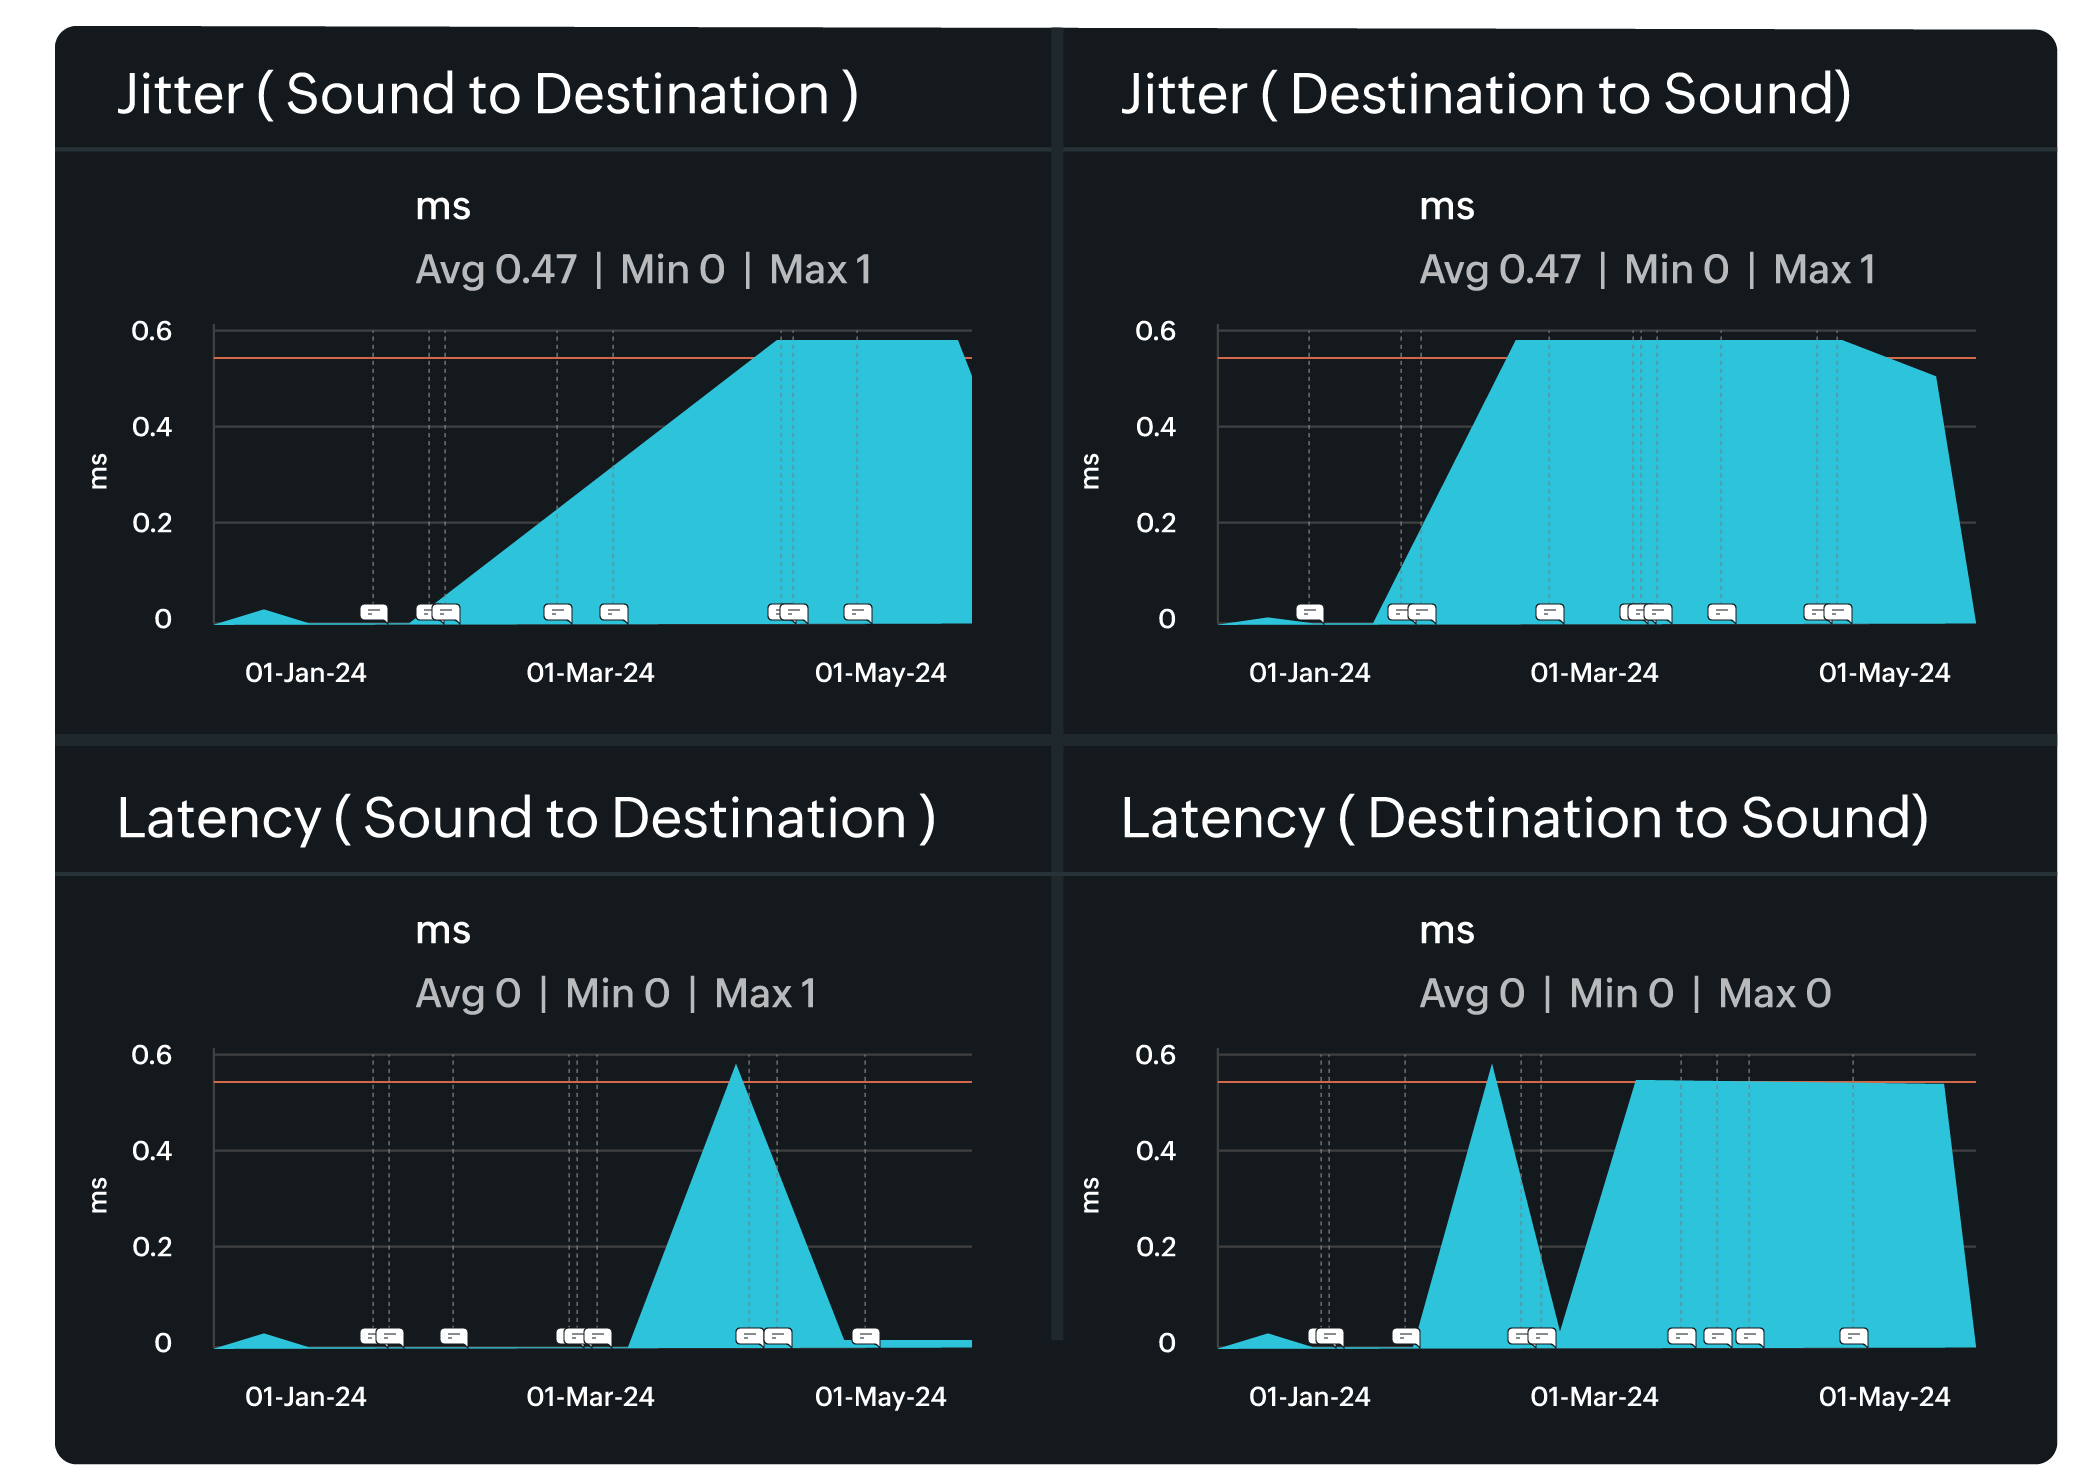Viewport: 2084px width, 1484px height.
Task: Click last annotation marker in Latency Destination to Sound chart
Action: point(1854,1336)
